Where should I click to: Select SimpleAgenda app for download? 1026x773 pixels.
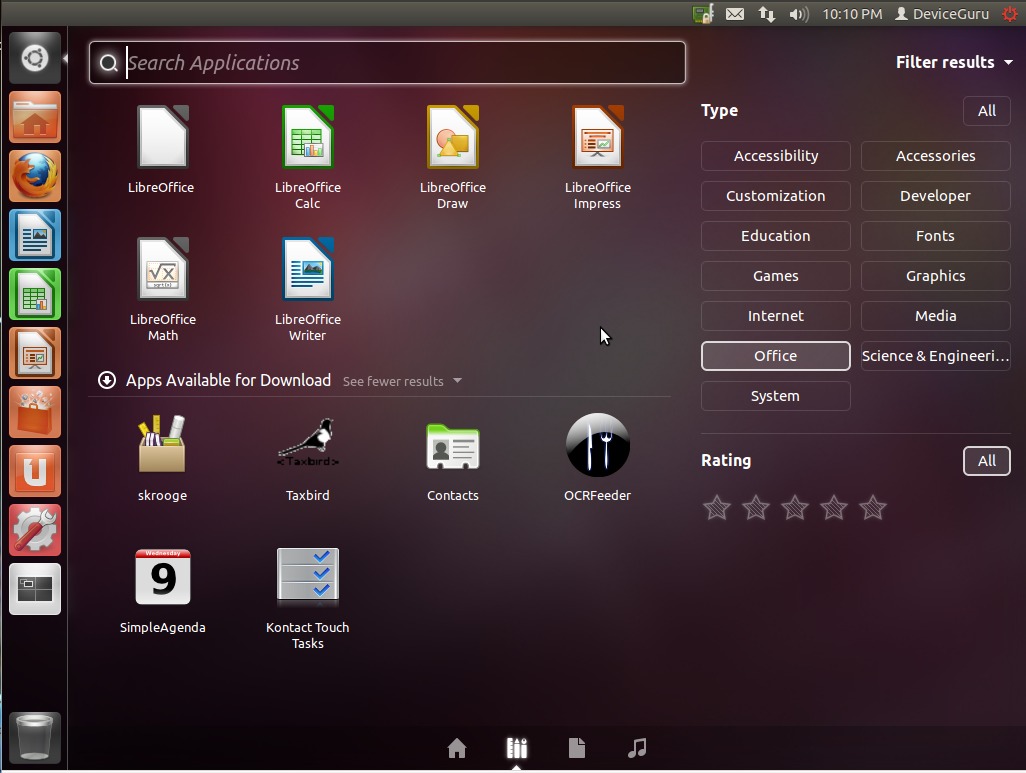(x=162, y=590)
